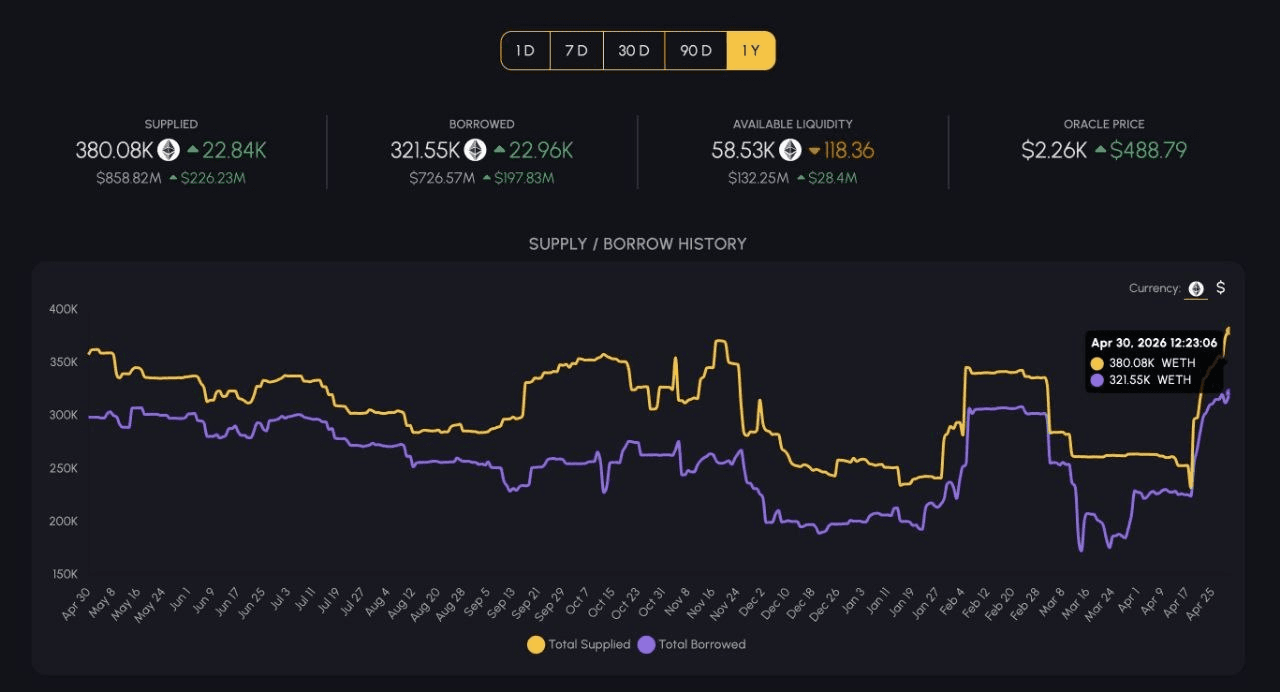Choose the 90D time range
This screenshot has height=692, width=1280.
click(696, 51)
